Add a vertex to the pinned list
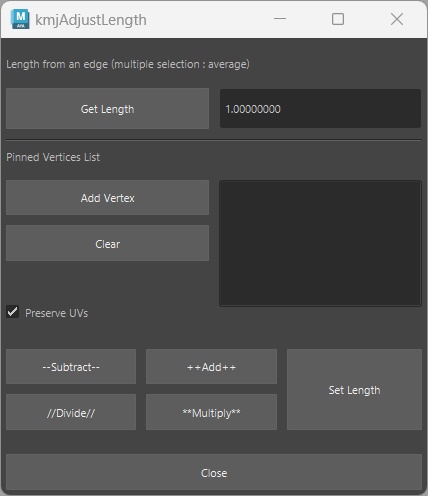This screenshot has width=428, height=496. [107, 198]
